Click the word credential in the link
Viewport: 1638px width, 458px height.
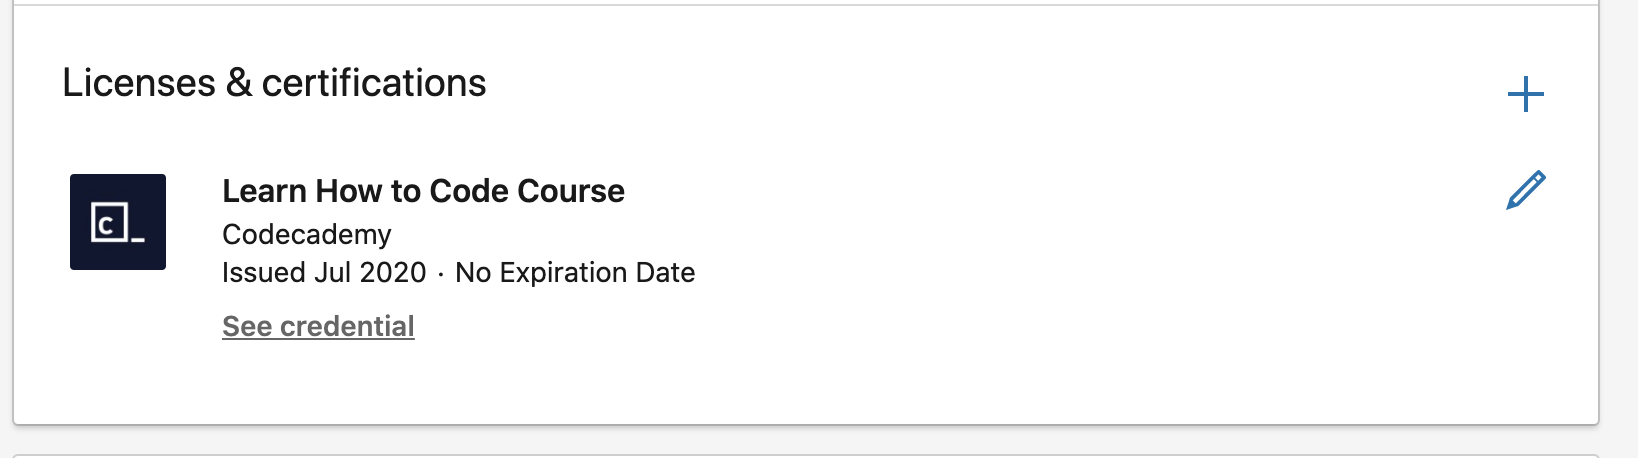tap(347, 327)
